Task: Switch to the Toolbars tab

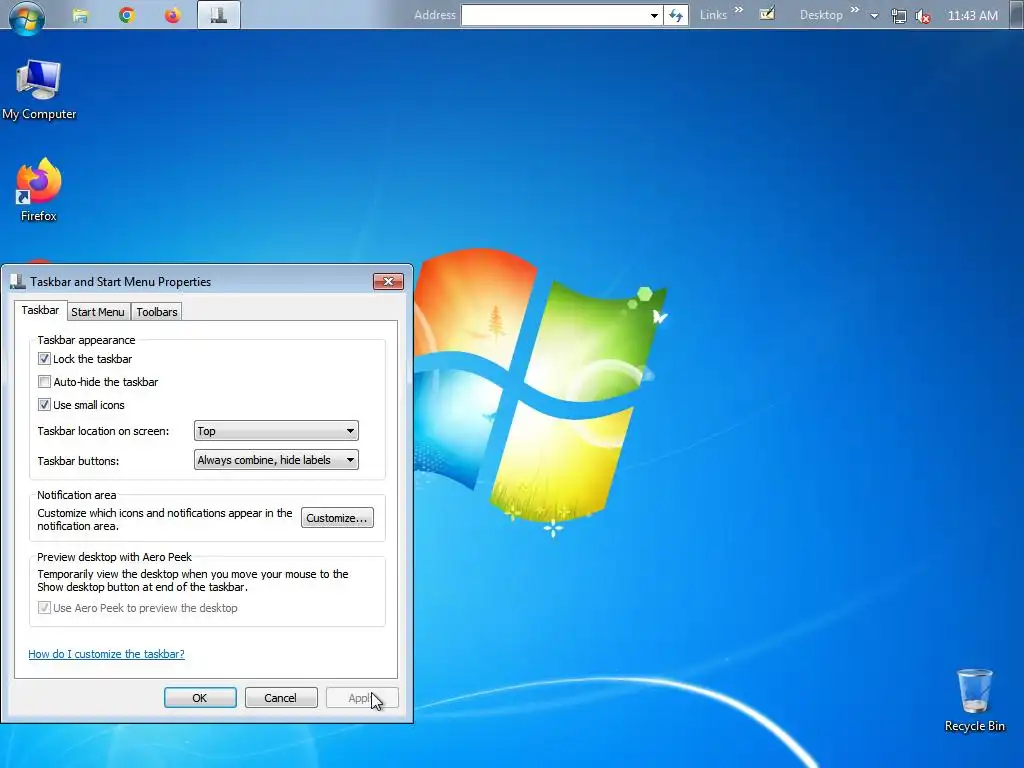Action: 157,312
